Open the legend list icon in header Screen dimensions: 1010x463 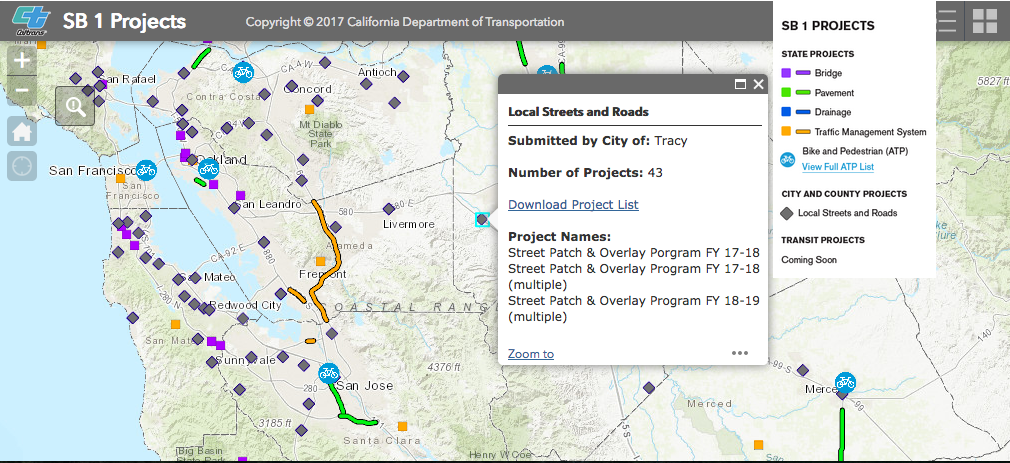pyautogui.click(x=948, y=21)
